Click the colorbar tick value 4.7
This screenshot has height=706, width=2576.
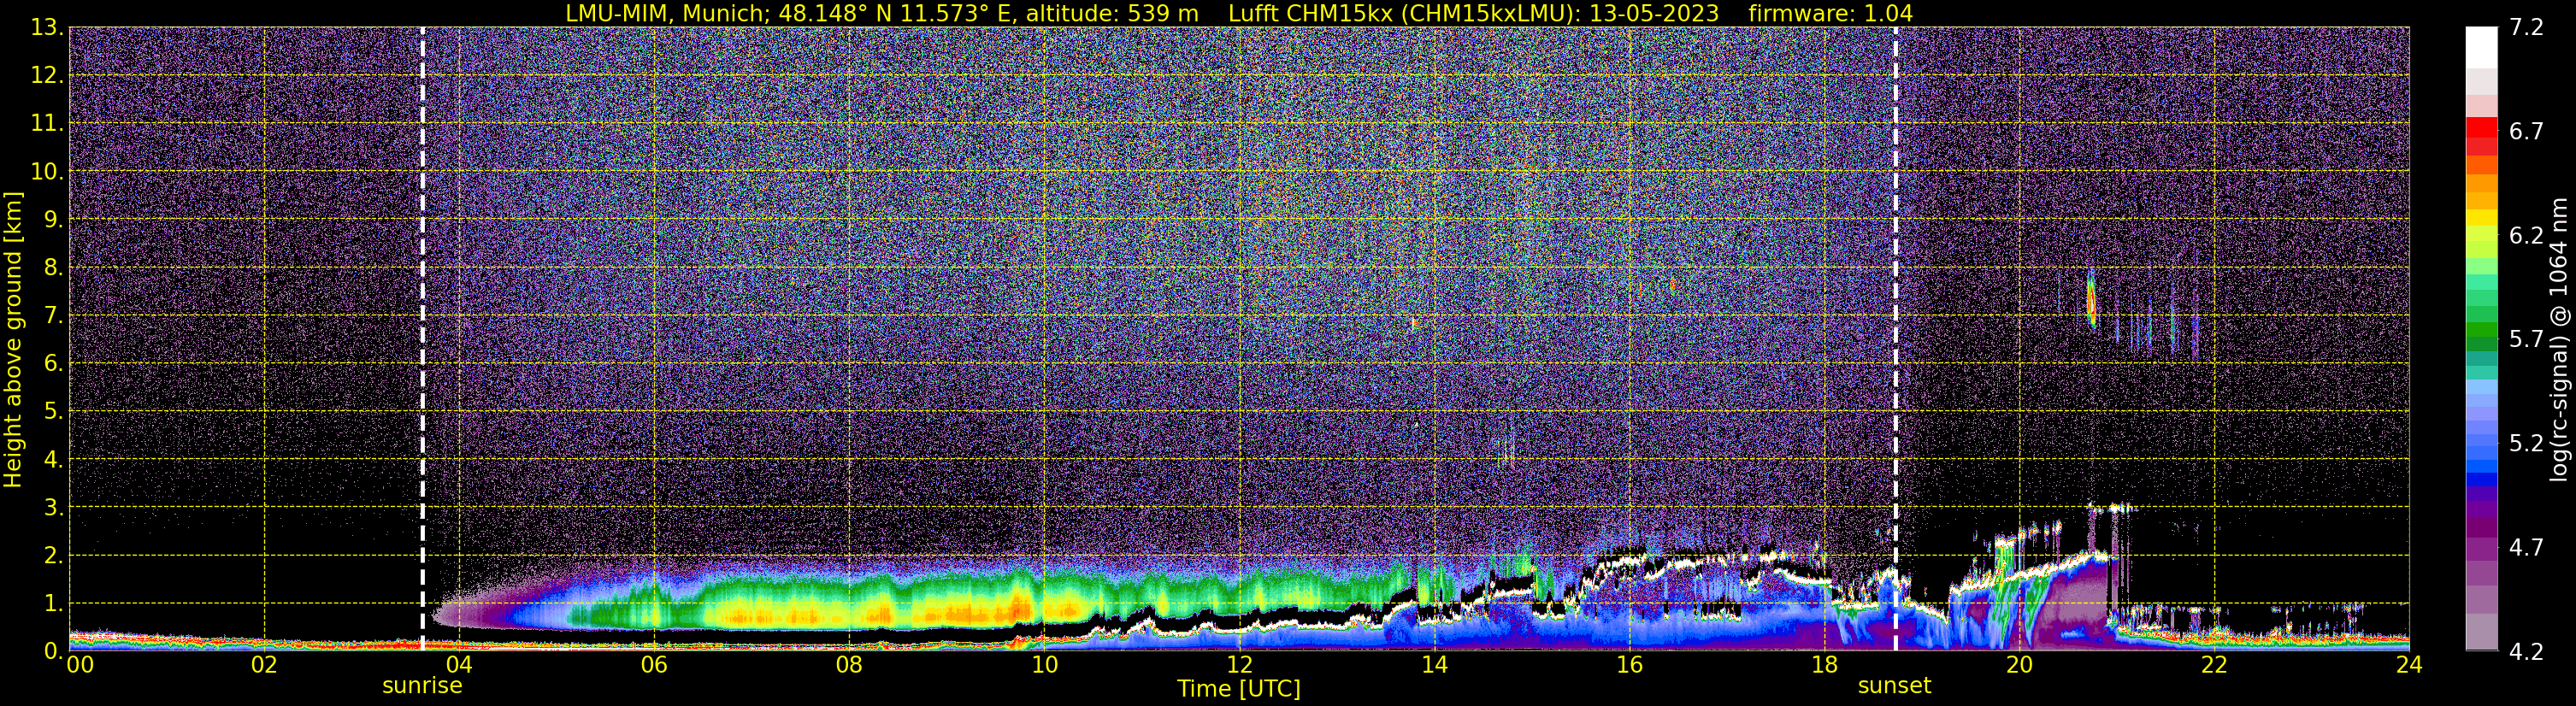pos(2526,548)
